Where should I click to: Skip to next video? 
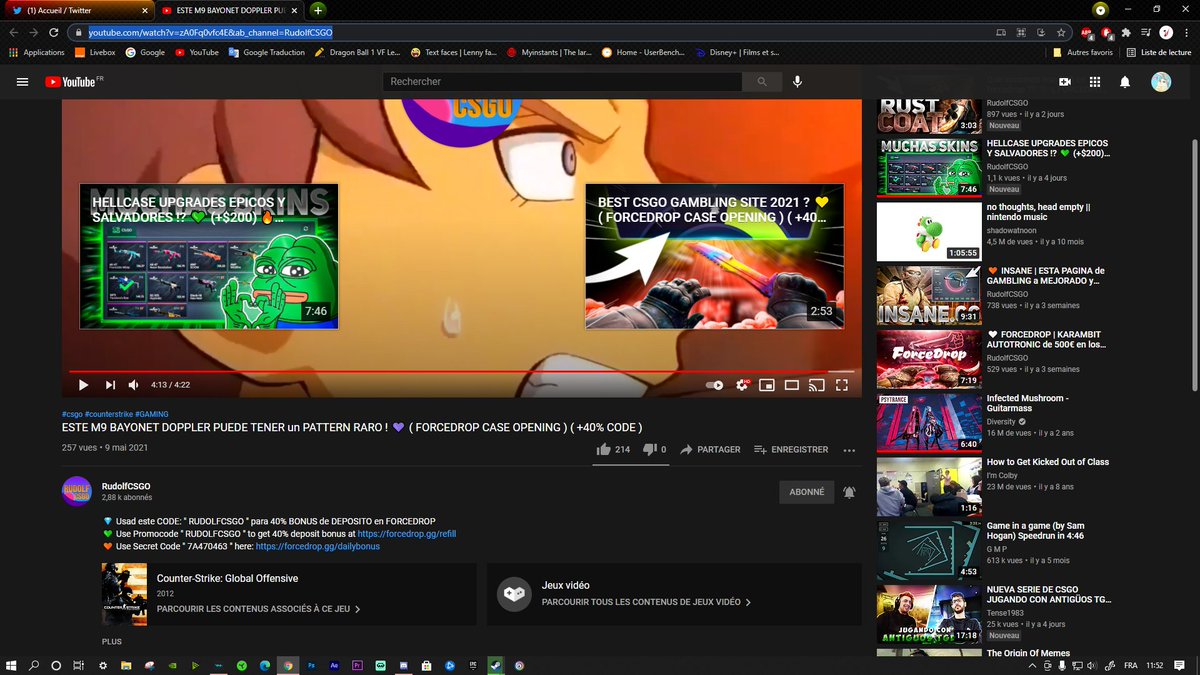point(110,385)
